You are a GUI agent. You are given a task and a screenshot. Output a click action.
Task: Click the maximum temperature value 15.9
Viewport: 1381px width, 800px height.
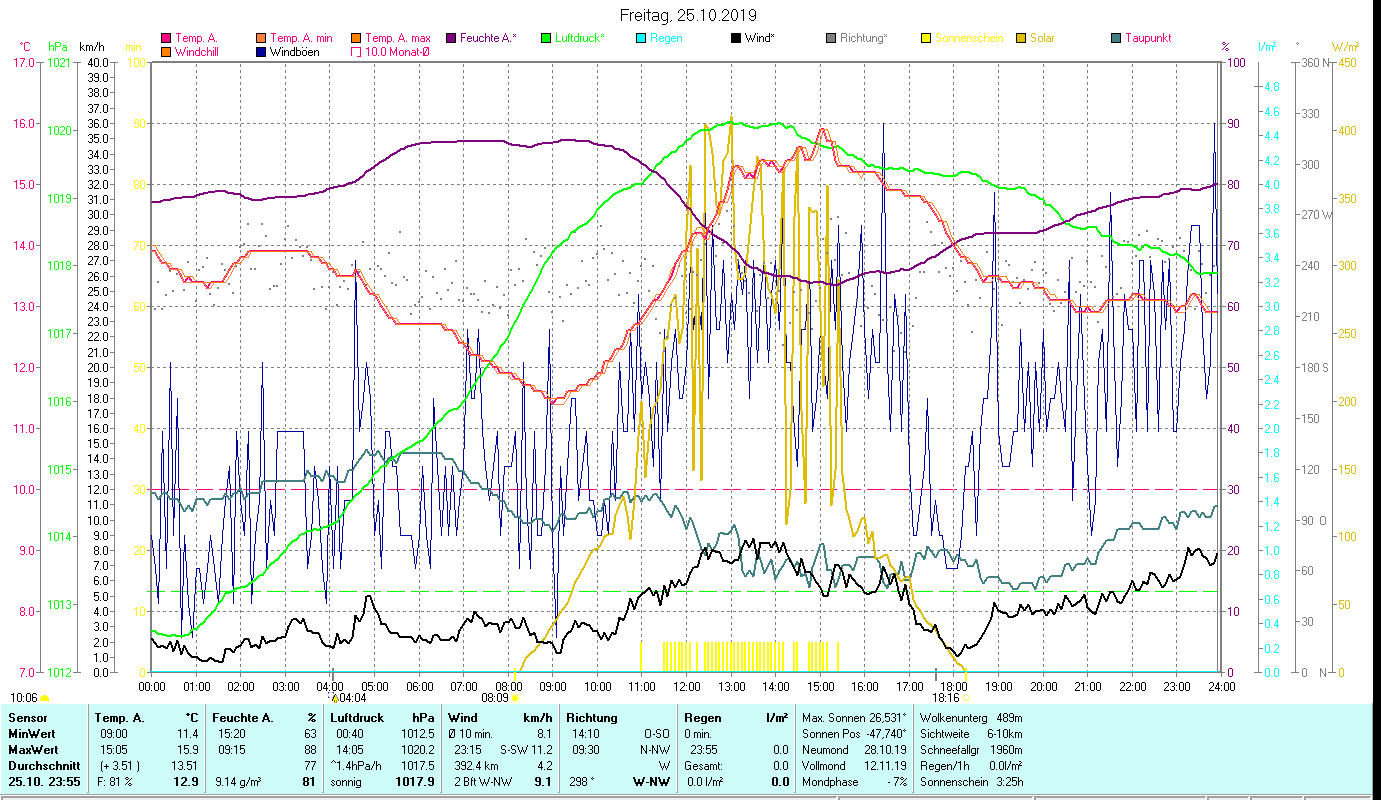click(188, 749)
